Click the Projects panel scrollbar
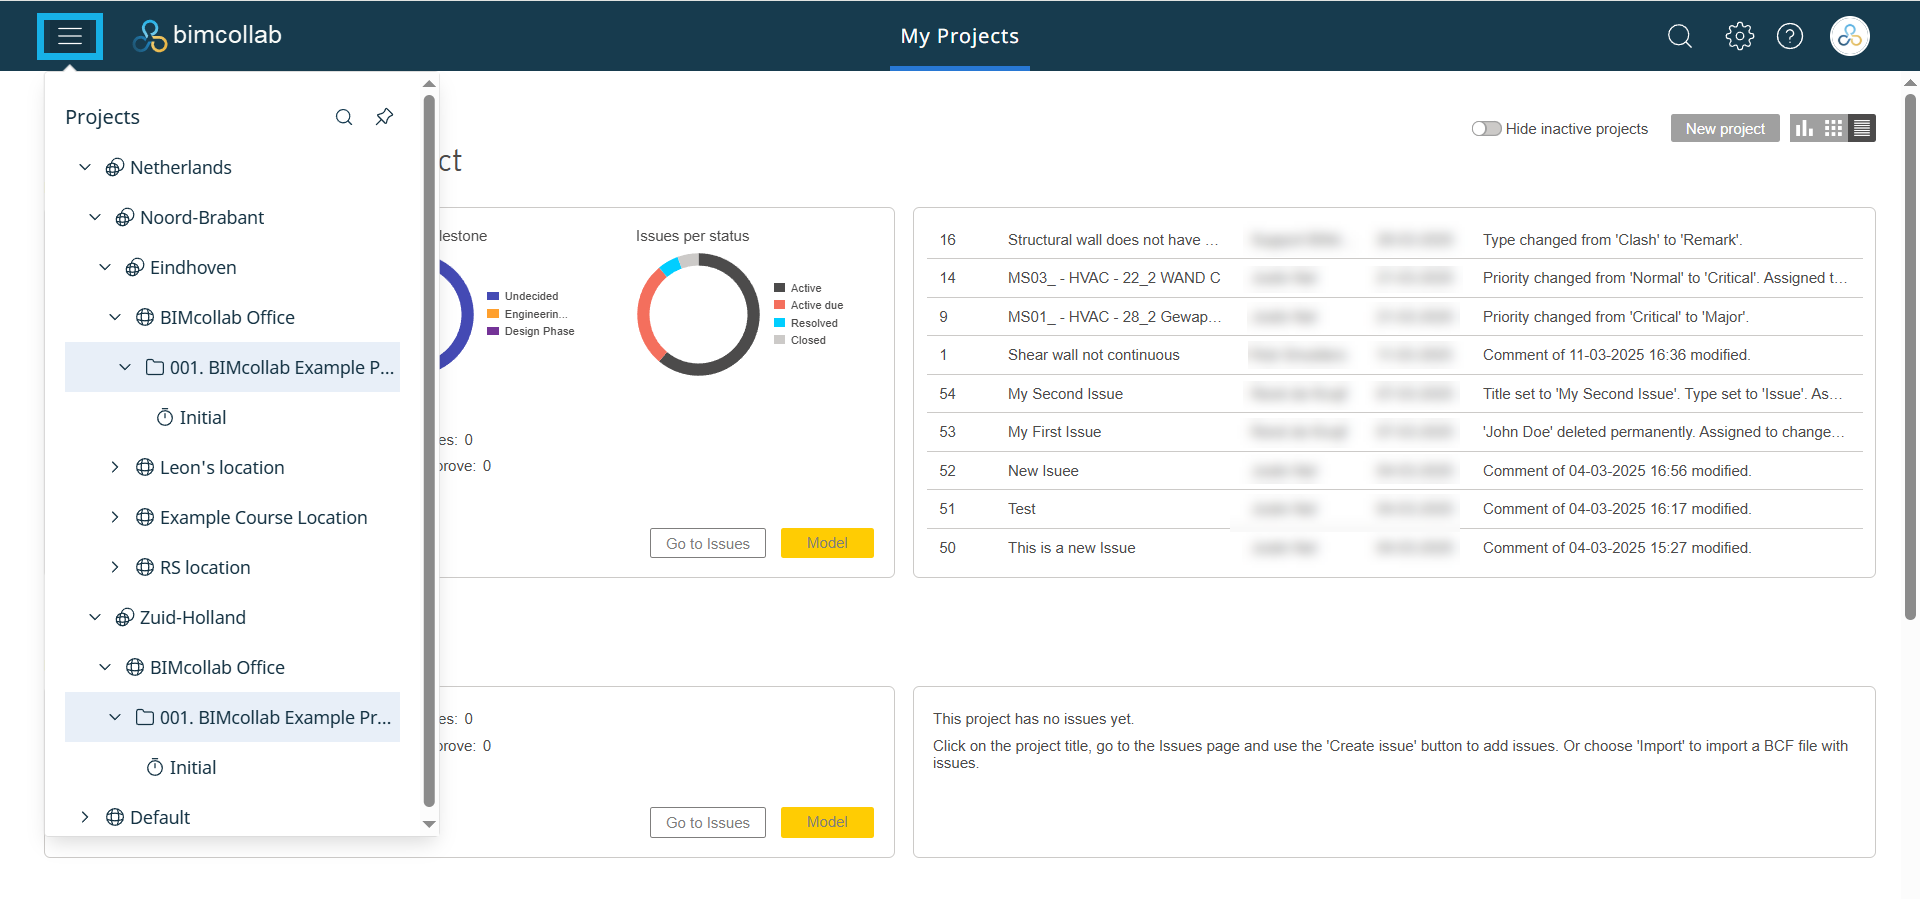Screen dimensions: 1920x899 [x=429, y=450]
